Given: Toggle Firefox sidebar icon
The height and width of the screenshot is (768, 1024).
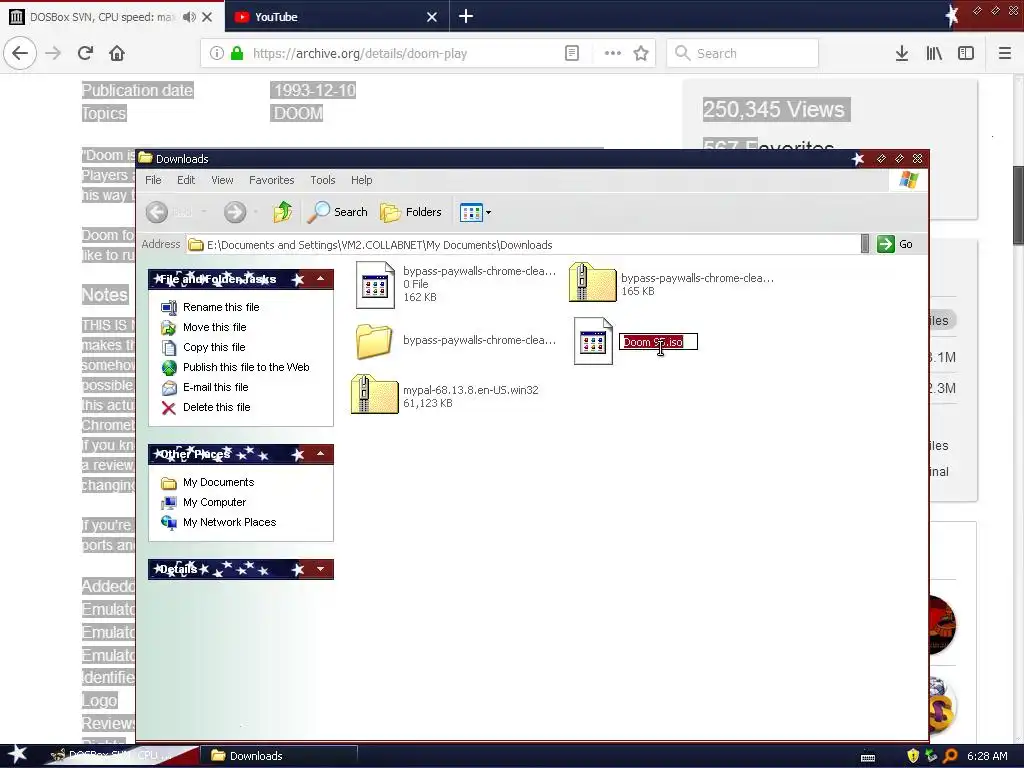Looking at the screenshot, I should 966,54.
